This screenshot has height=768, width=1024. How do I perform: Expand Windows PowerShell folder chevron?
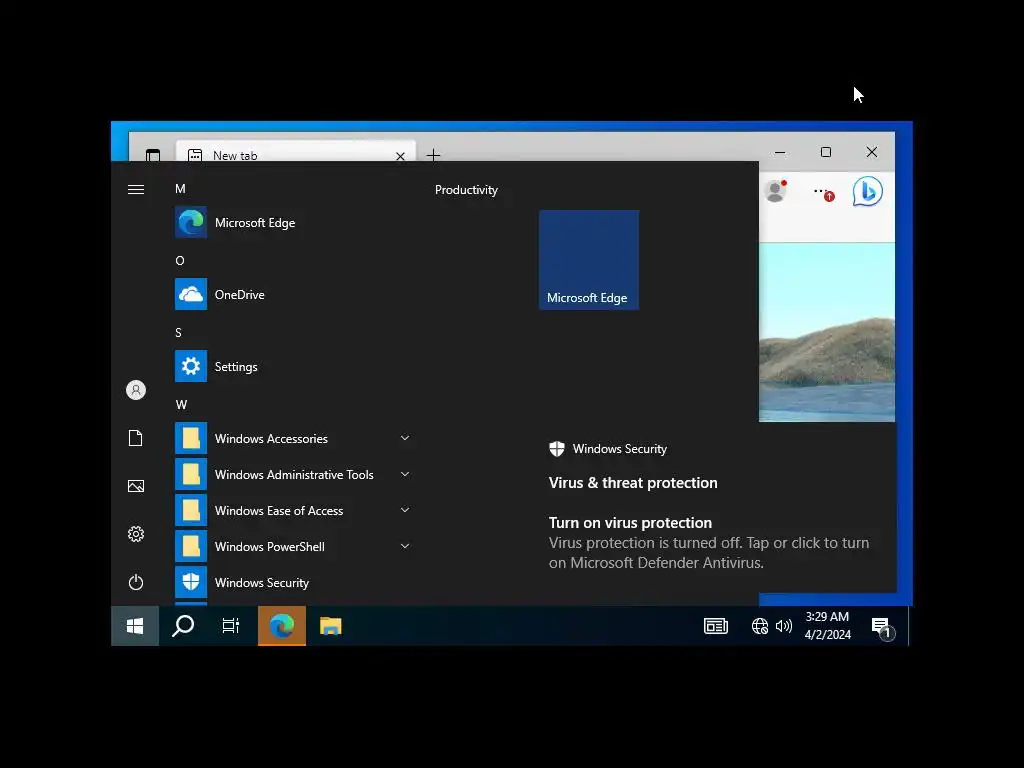coord(405,546)
